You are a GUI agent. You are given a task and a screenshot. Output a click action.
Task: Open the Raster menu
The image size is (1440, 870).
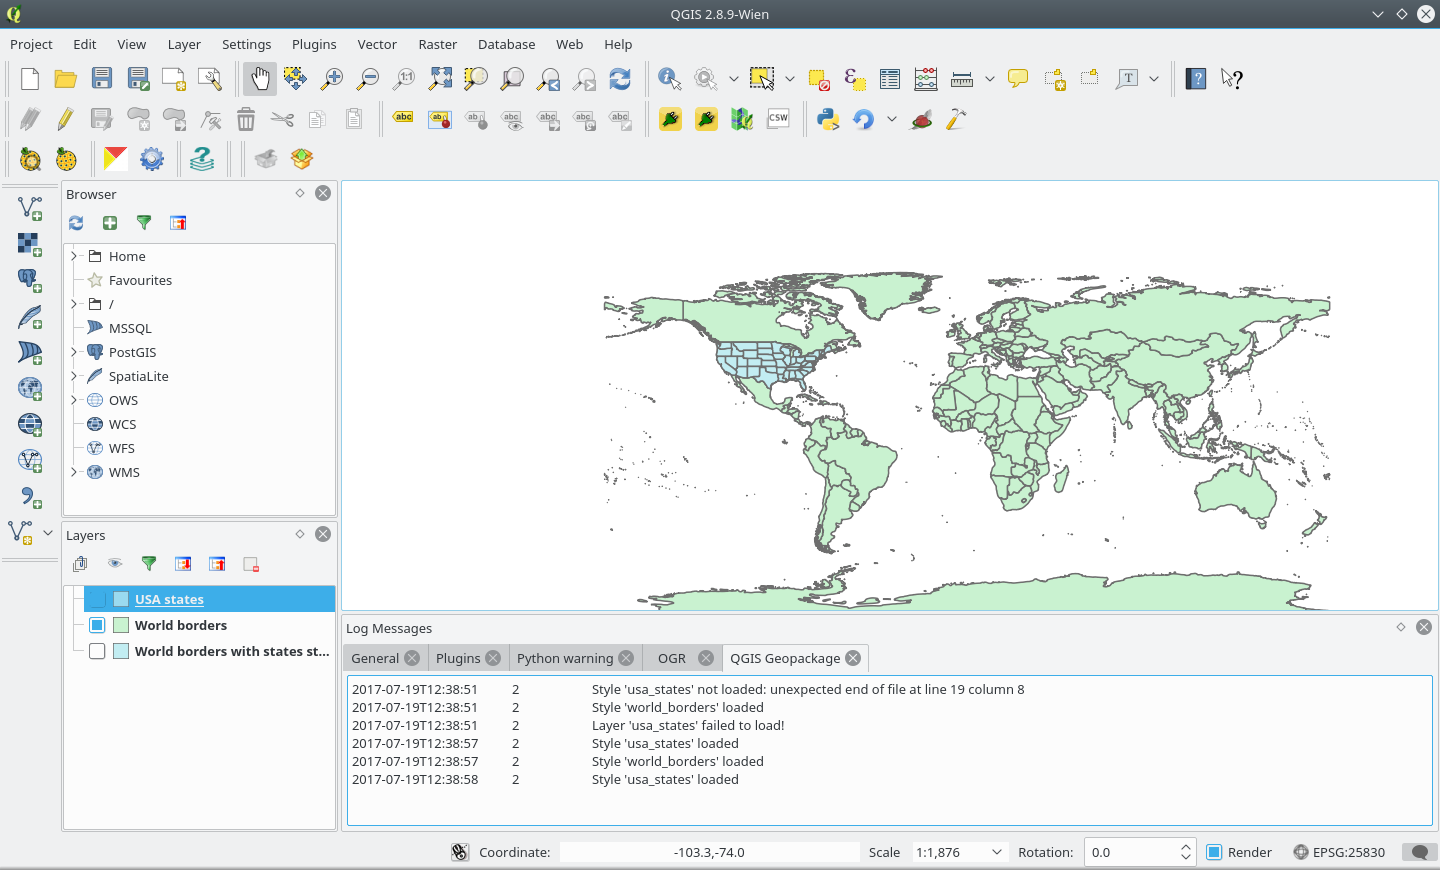point(438,44)
